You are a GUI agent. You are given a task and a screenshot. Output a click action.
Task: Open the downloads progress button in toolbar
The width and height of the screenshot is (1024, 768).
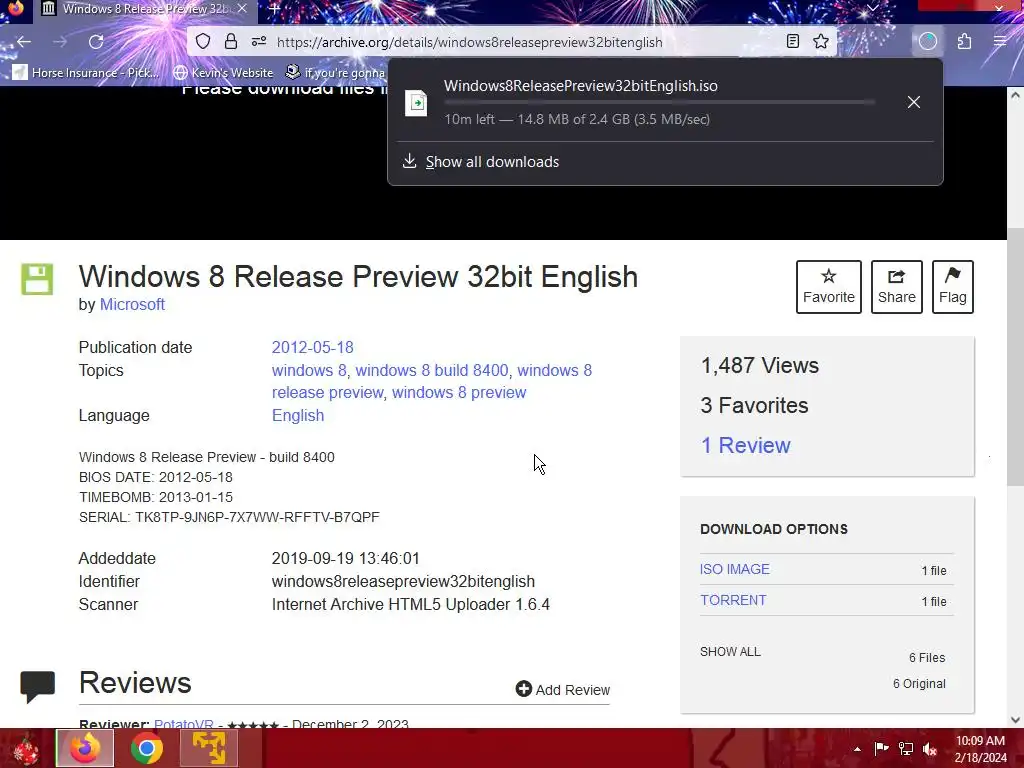(x=927, y=42)
